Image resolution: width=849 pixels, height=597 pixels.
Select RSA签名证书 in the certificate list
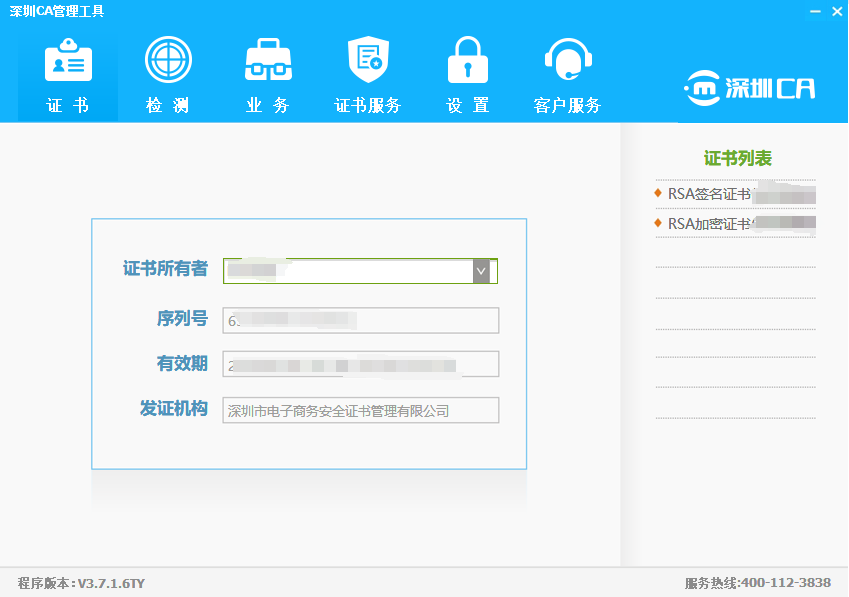point(709,194)
